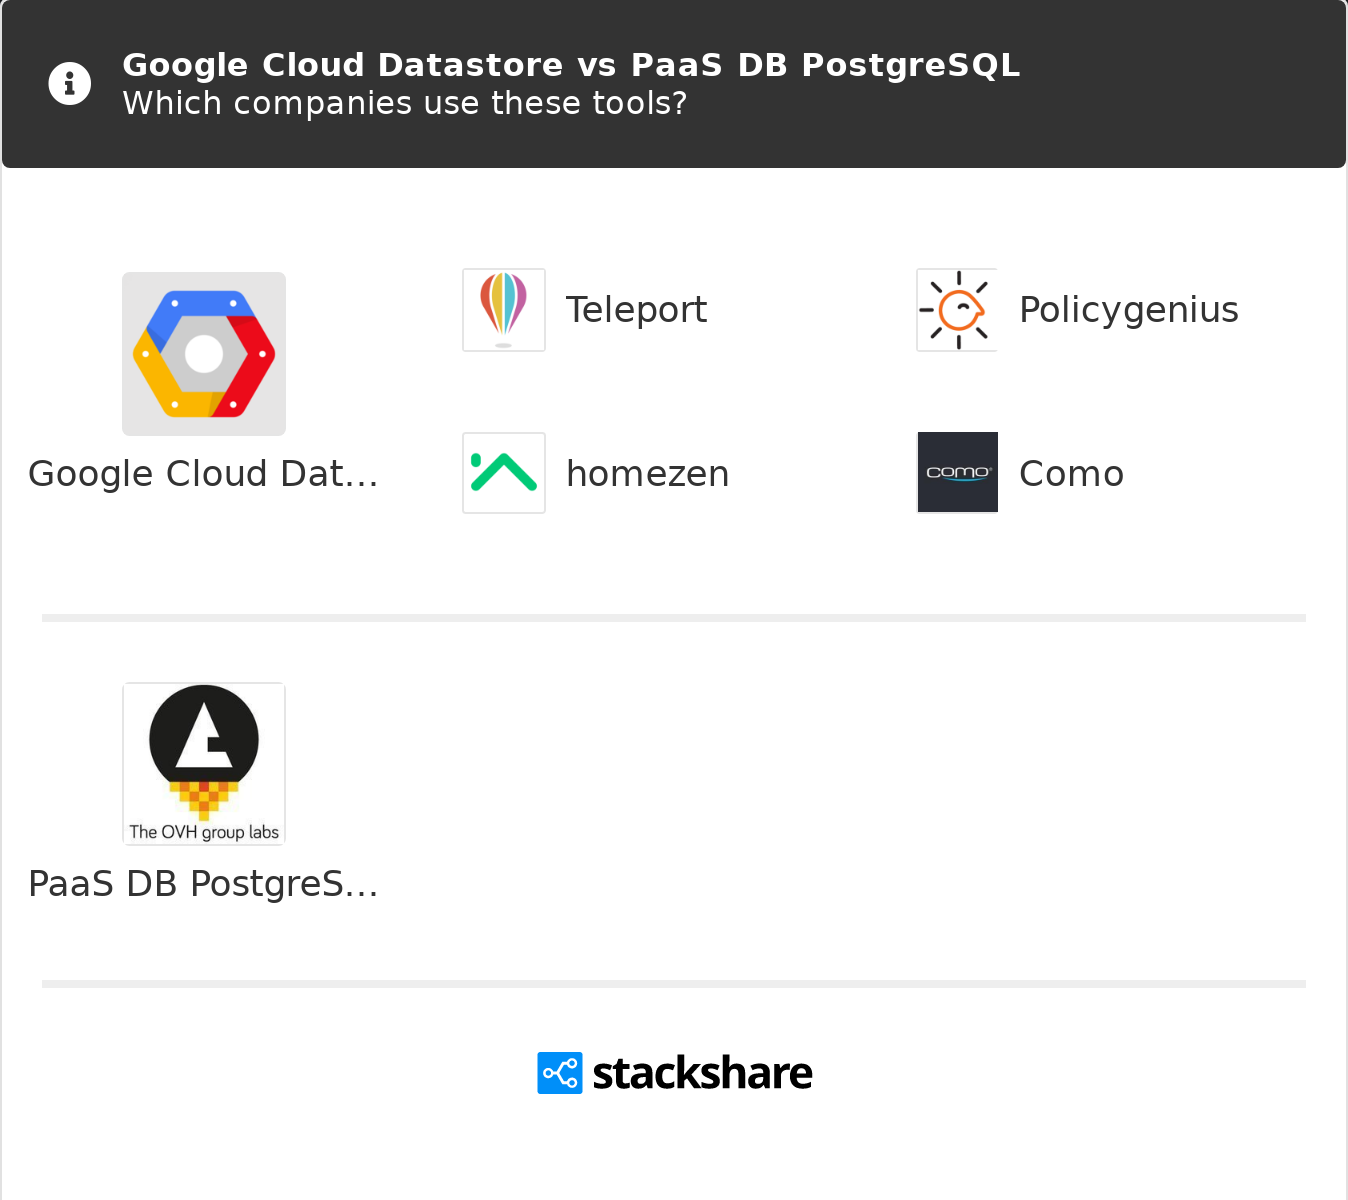Image resolution: width=1348 pixels, height=1200 pixels.
Task: Click the OVH group labs rocket logo
Action: (x=204, y=764)
